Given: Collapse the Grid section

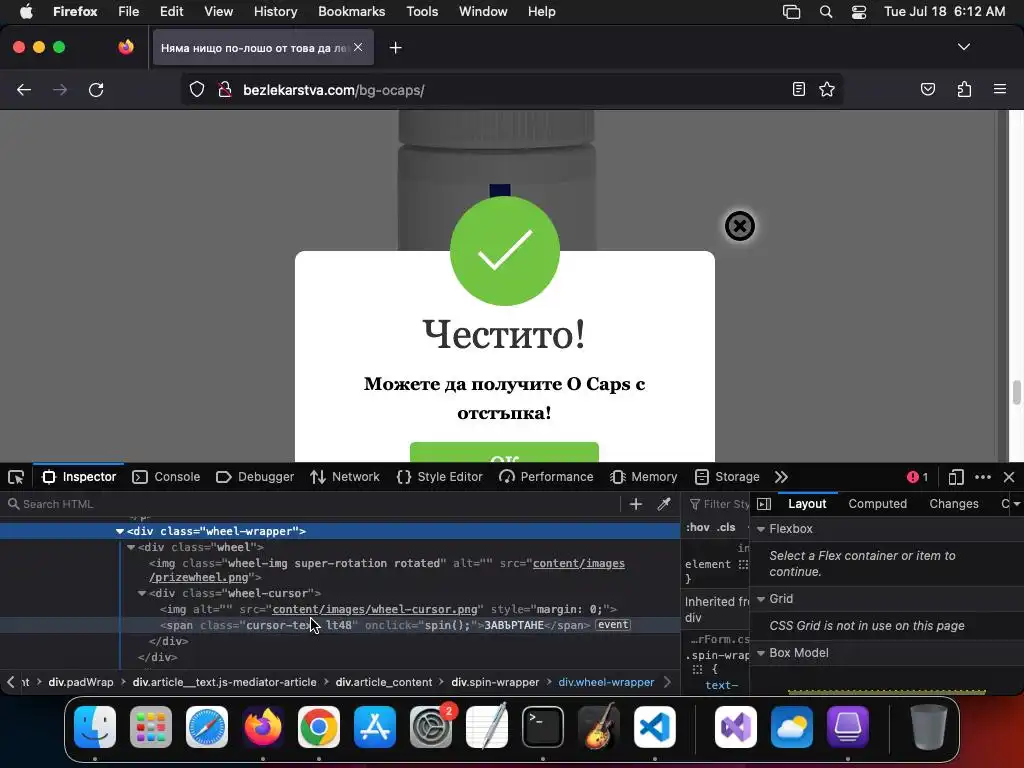Looking at the screenshot, I should coord(761,599).
